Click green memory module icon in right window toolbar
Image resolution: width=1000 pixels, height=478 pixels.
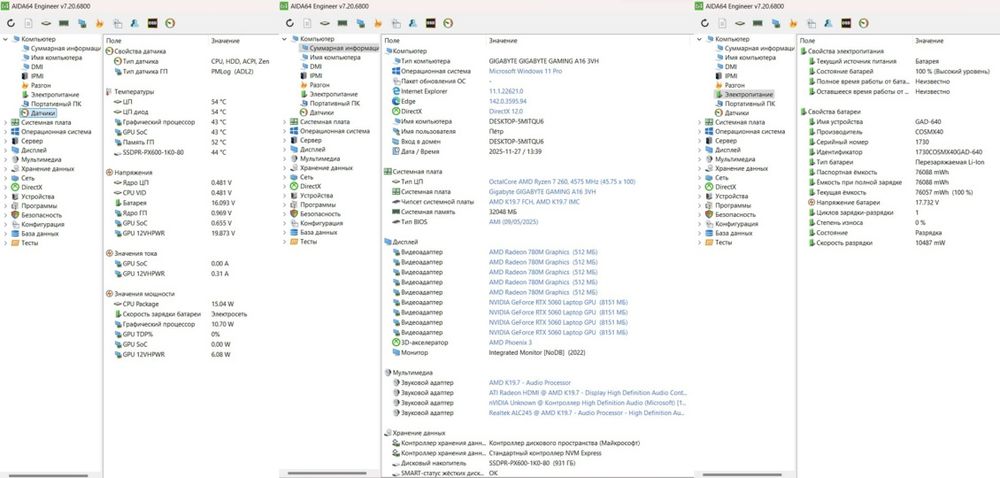758,23
